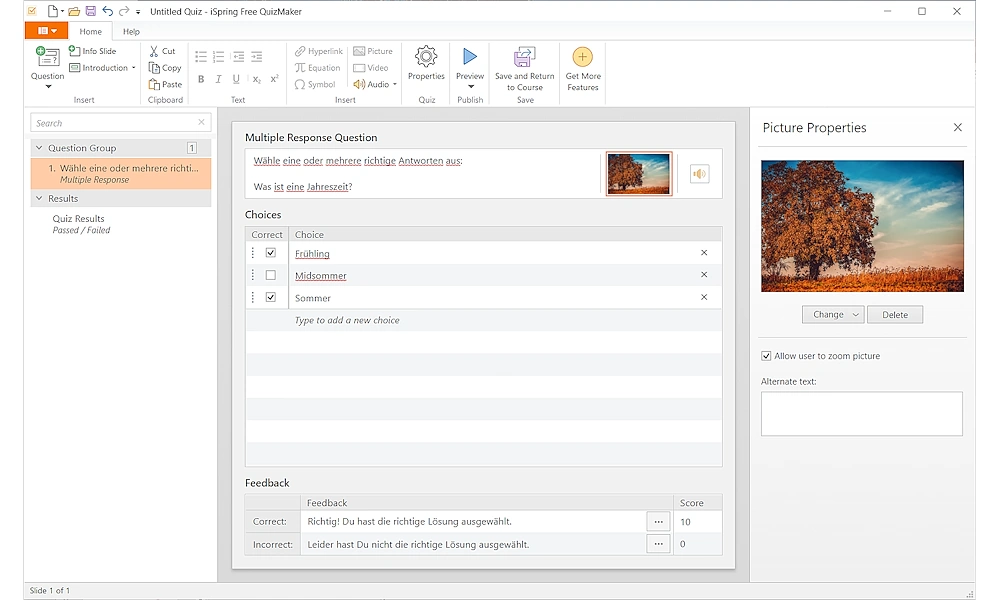
Task: Decrease text indent
Action: 239,57
